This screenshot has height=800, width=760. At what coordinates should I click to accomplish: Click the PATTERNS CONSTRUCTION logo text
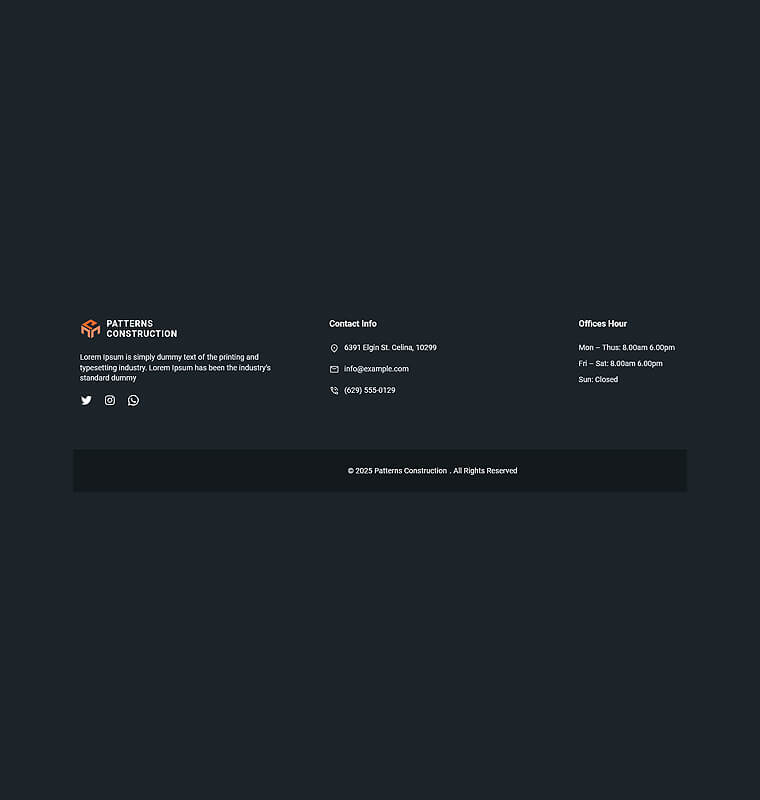142,329
